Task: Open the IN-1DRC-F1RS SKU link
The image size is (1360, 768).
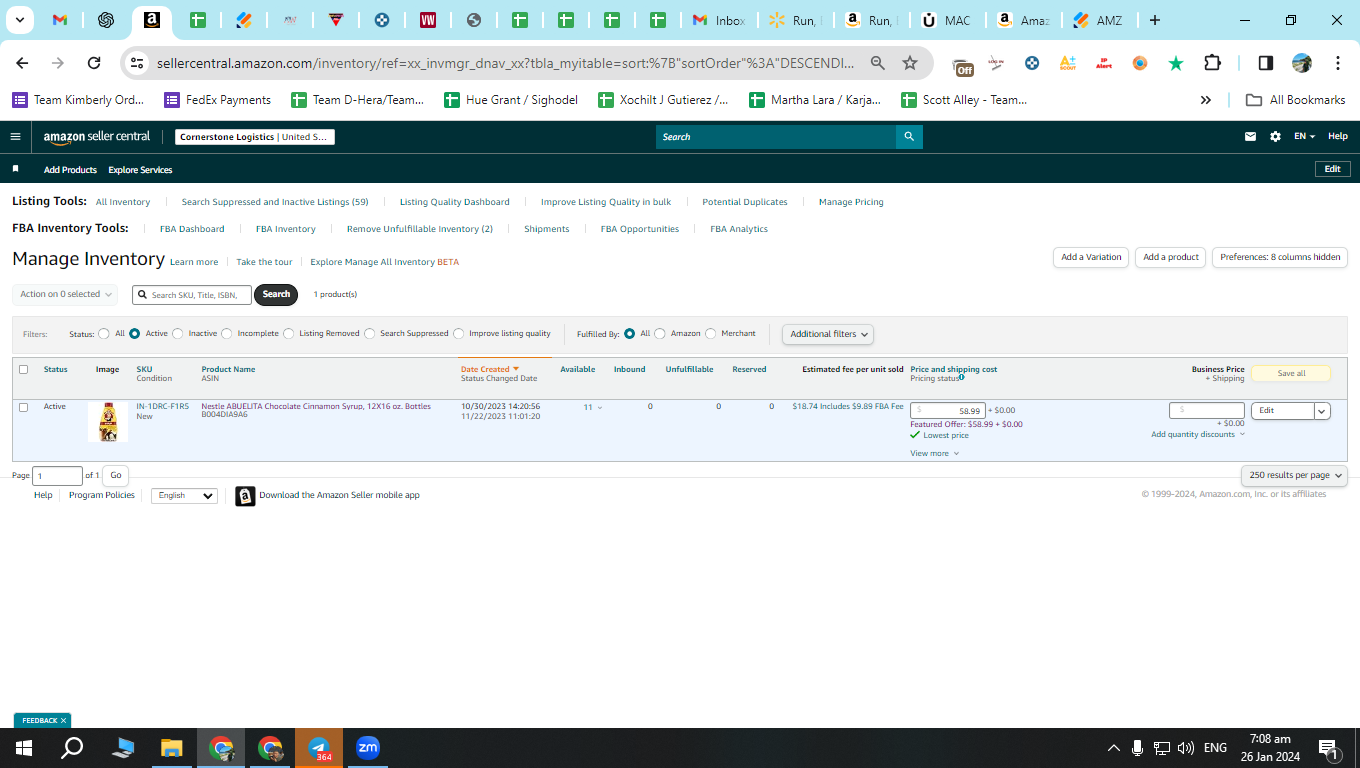Action: pos(162,407)
